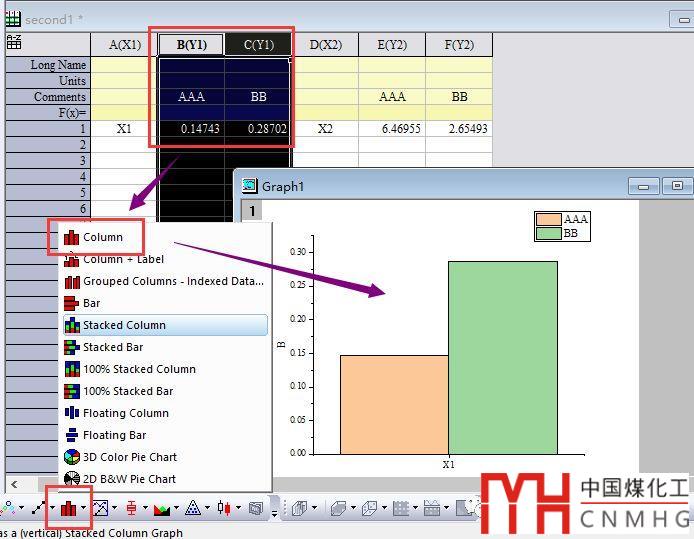Click the line+symbol plot toolbar icon
Image resolution: width=694 pixels, height=539 pixels.
click(39, 508)
